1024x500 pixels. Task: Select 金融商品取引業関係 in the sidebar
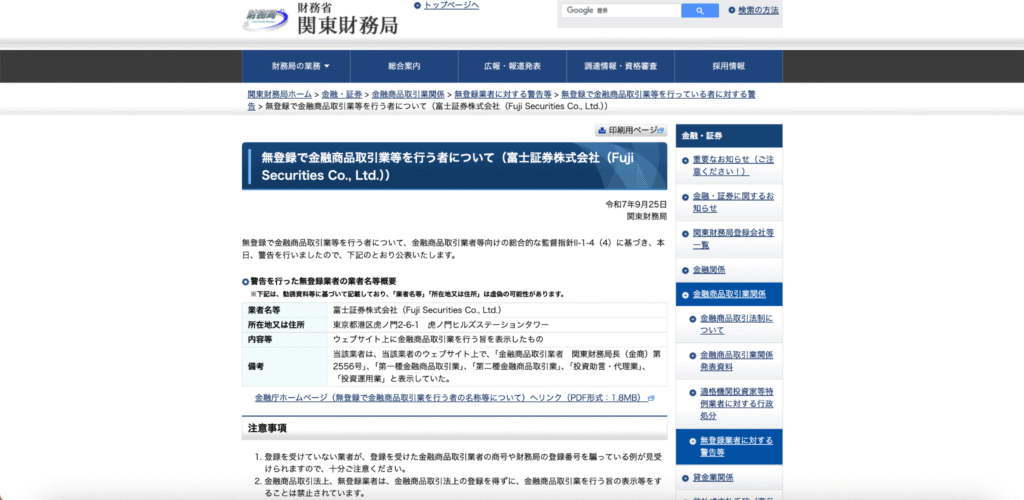click(729, 294)
